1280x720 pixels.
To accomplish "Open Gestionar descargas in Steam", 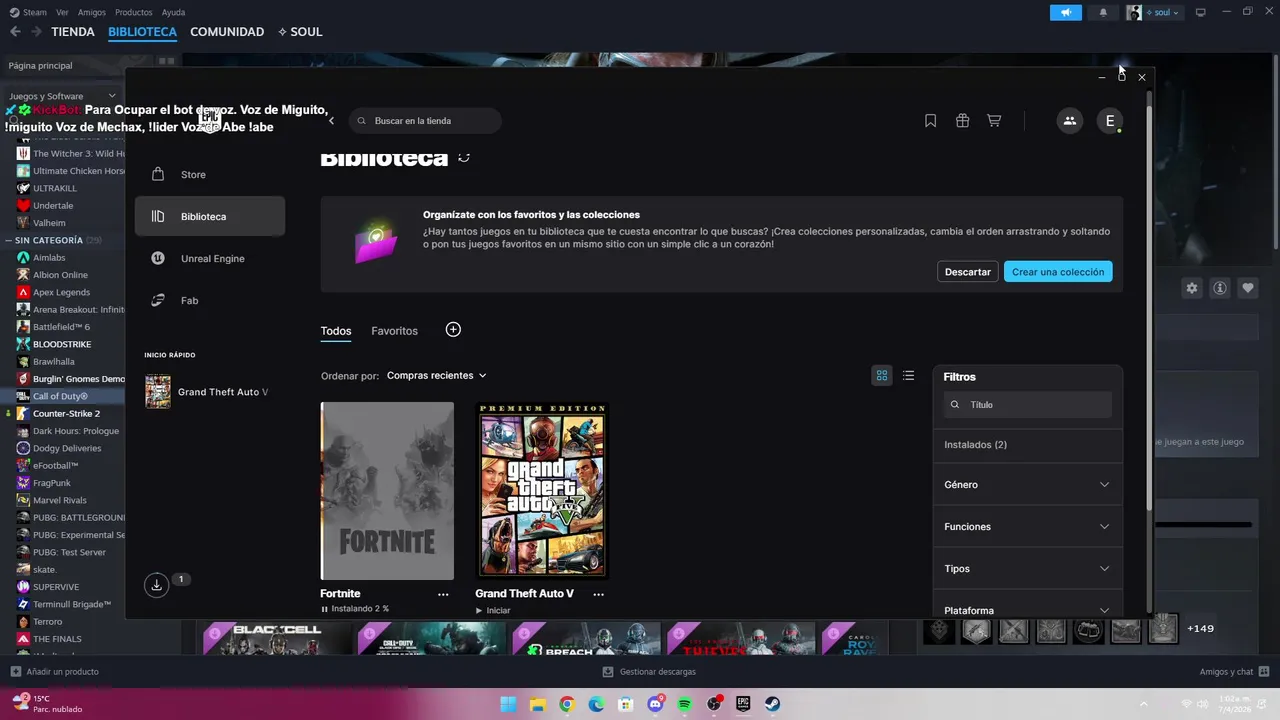I will [x=650, y=672].
